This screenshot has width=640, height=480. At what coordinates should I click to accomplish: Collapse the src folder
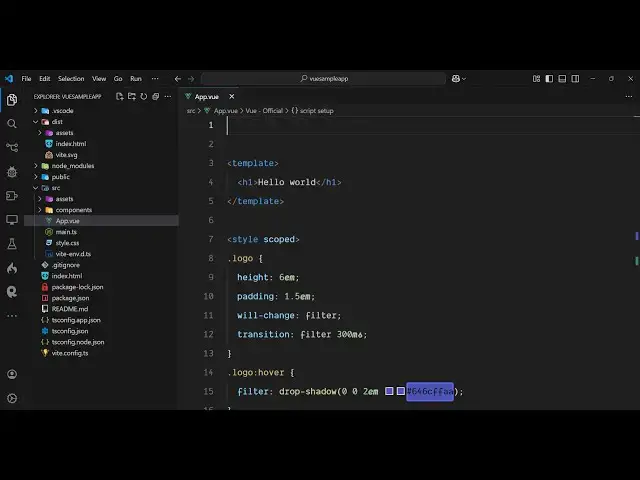[x=36, y=188]
